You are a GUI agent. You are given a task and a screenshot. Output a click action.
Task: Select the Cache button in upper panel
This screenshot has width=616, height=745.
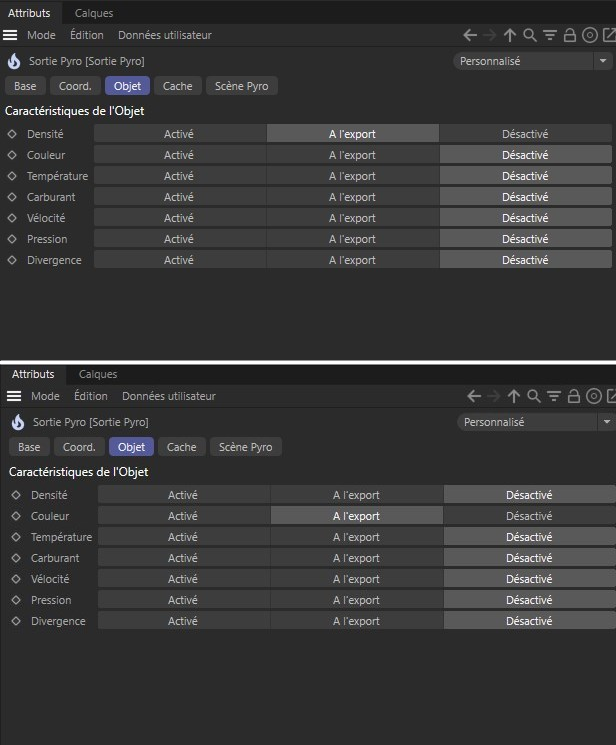177,86
